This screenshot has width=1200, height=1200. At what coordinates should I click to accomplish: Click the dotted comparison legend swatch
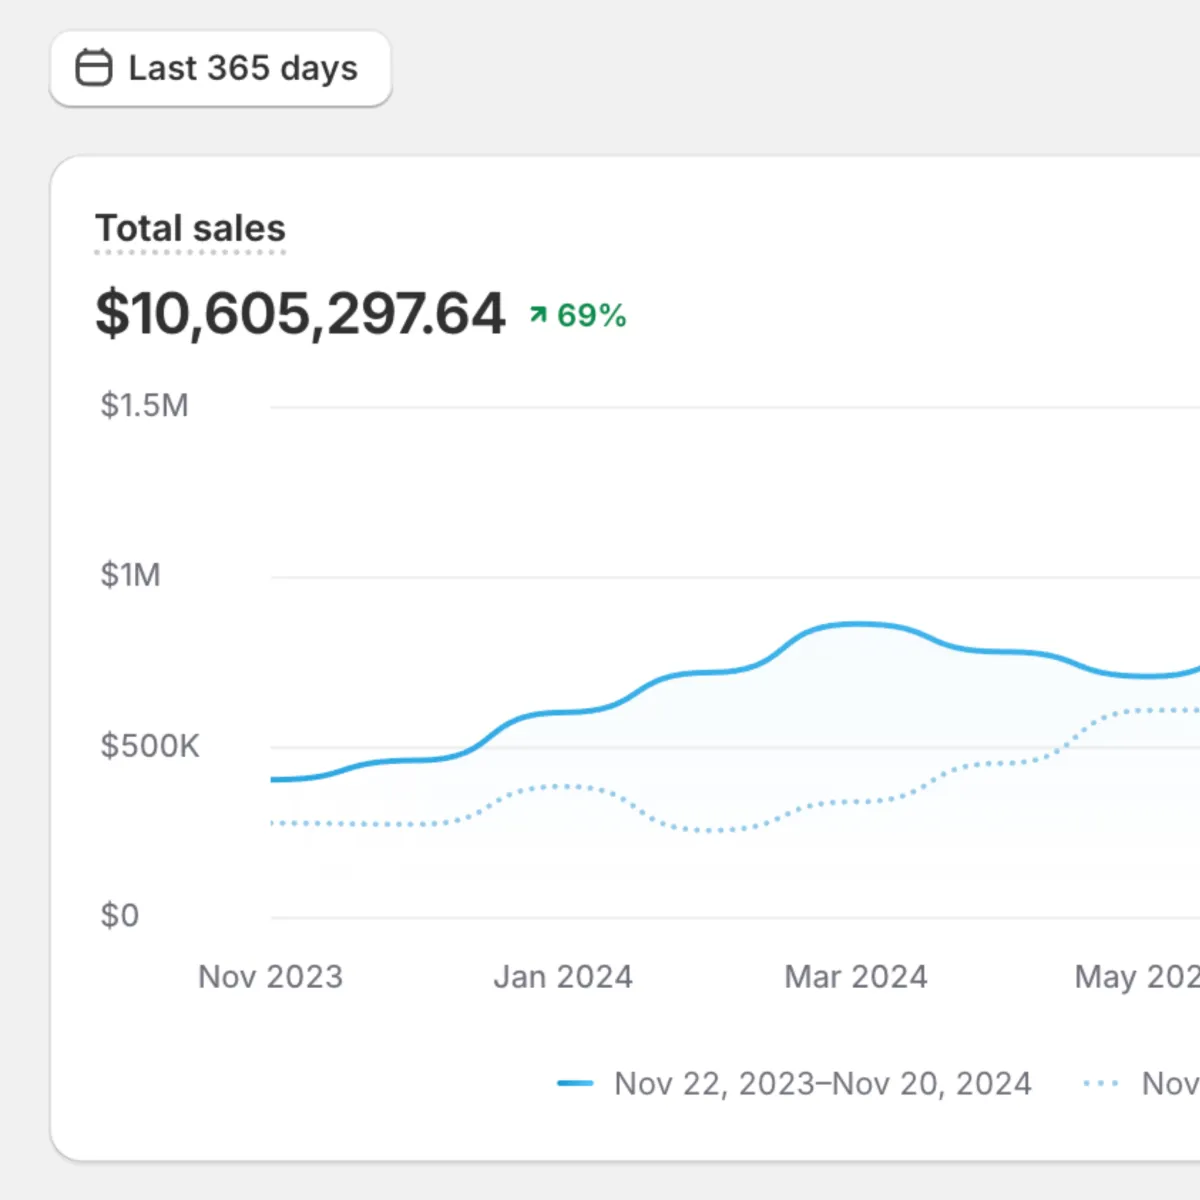(1101, 1083)
